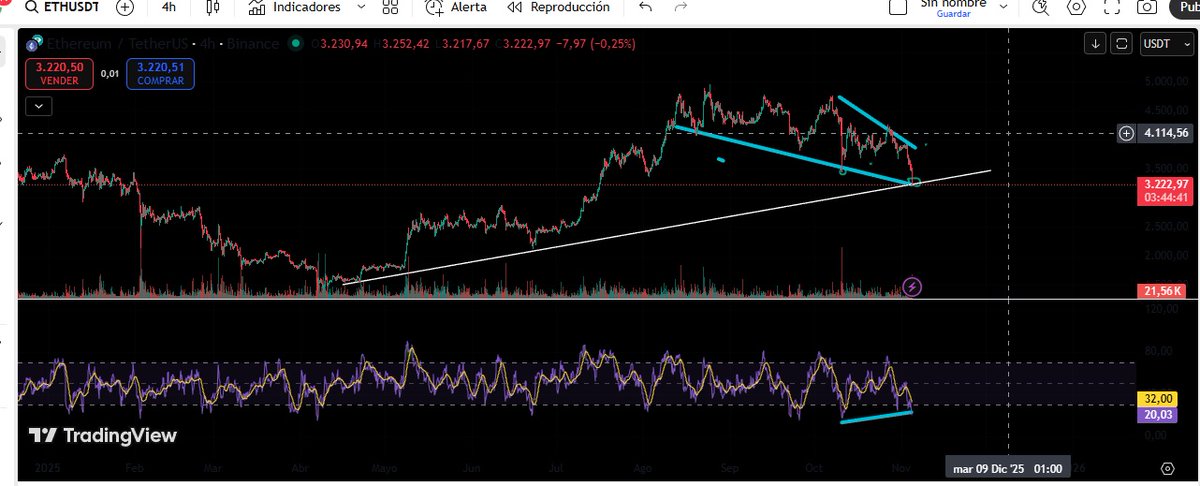1200x486 pixels.
Task: Change the 4h timeframe interval
Action: pyautogui.click(x=169, y=7)
